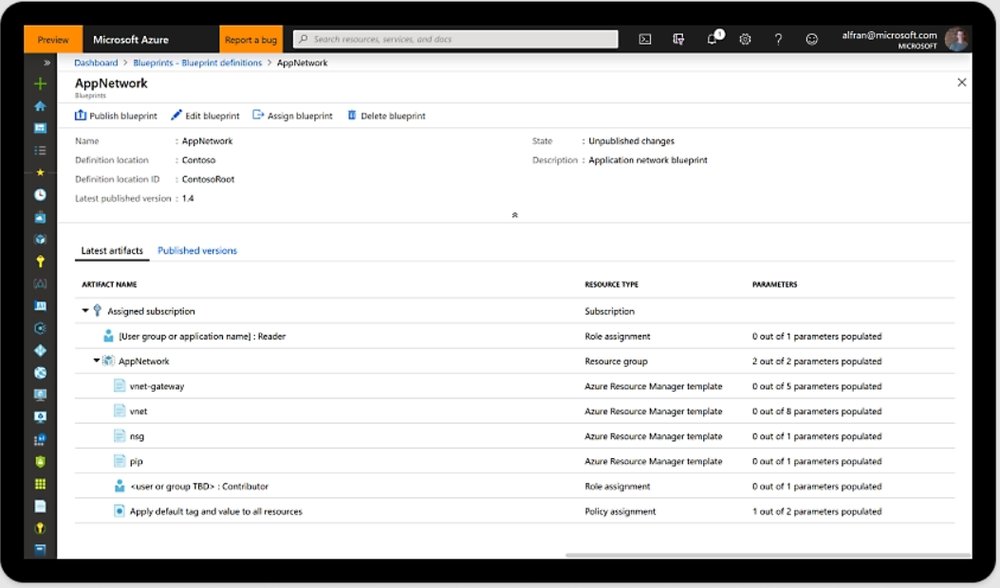
Task: Navigate to Dashboard breadcrumb link
Action: pyautogui.click(x=96, y=62)
